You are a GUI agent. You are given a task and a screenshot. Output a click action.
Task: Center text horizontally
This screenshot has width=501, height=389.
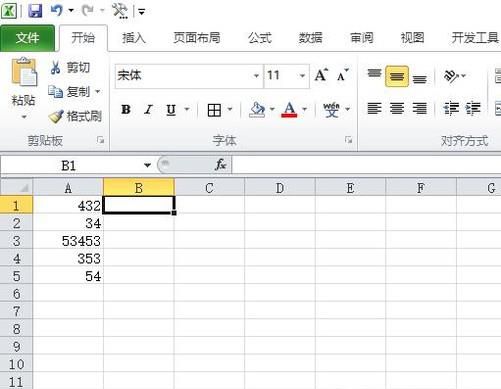point(397,109)
